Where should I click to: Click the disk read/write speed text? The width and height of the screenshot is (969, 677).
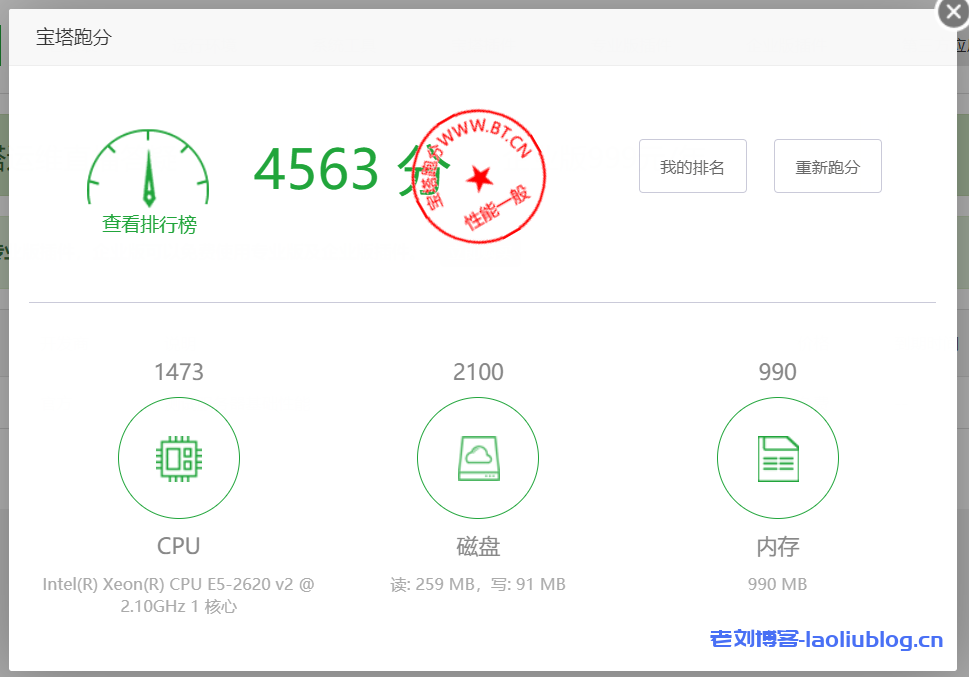[x=478, y=584]
